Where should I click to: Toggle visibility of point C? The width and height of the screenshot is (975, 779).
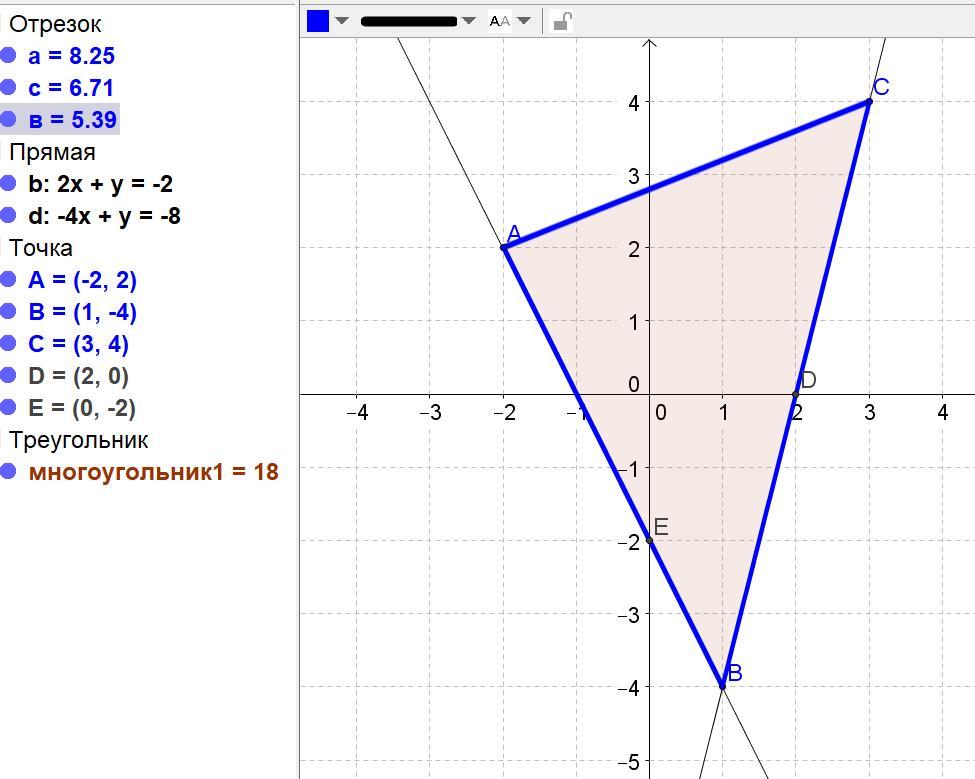[8, 343]
